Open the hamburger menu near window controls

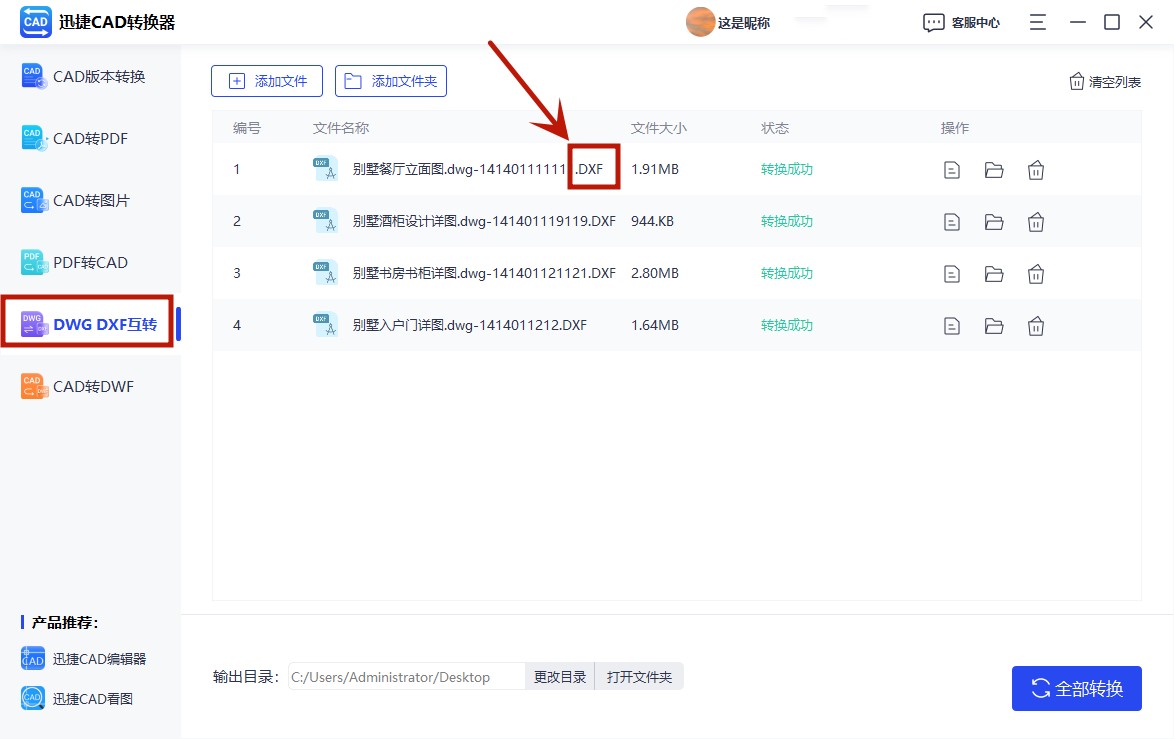(x=1037, y=21)
